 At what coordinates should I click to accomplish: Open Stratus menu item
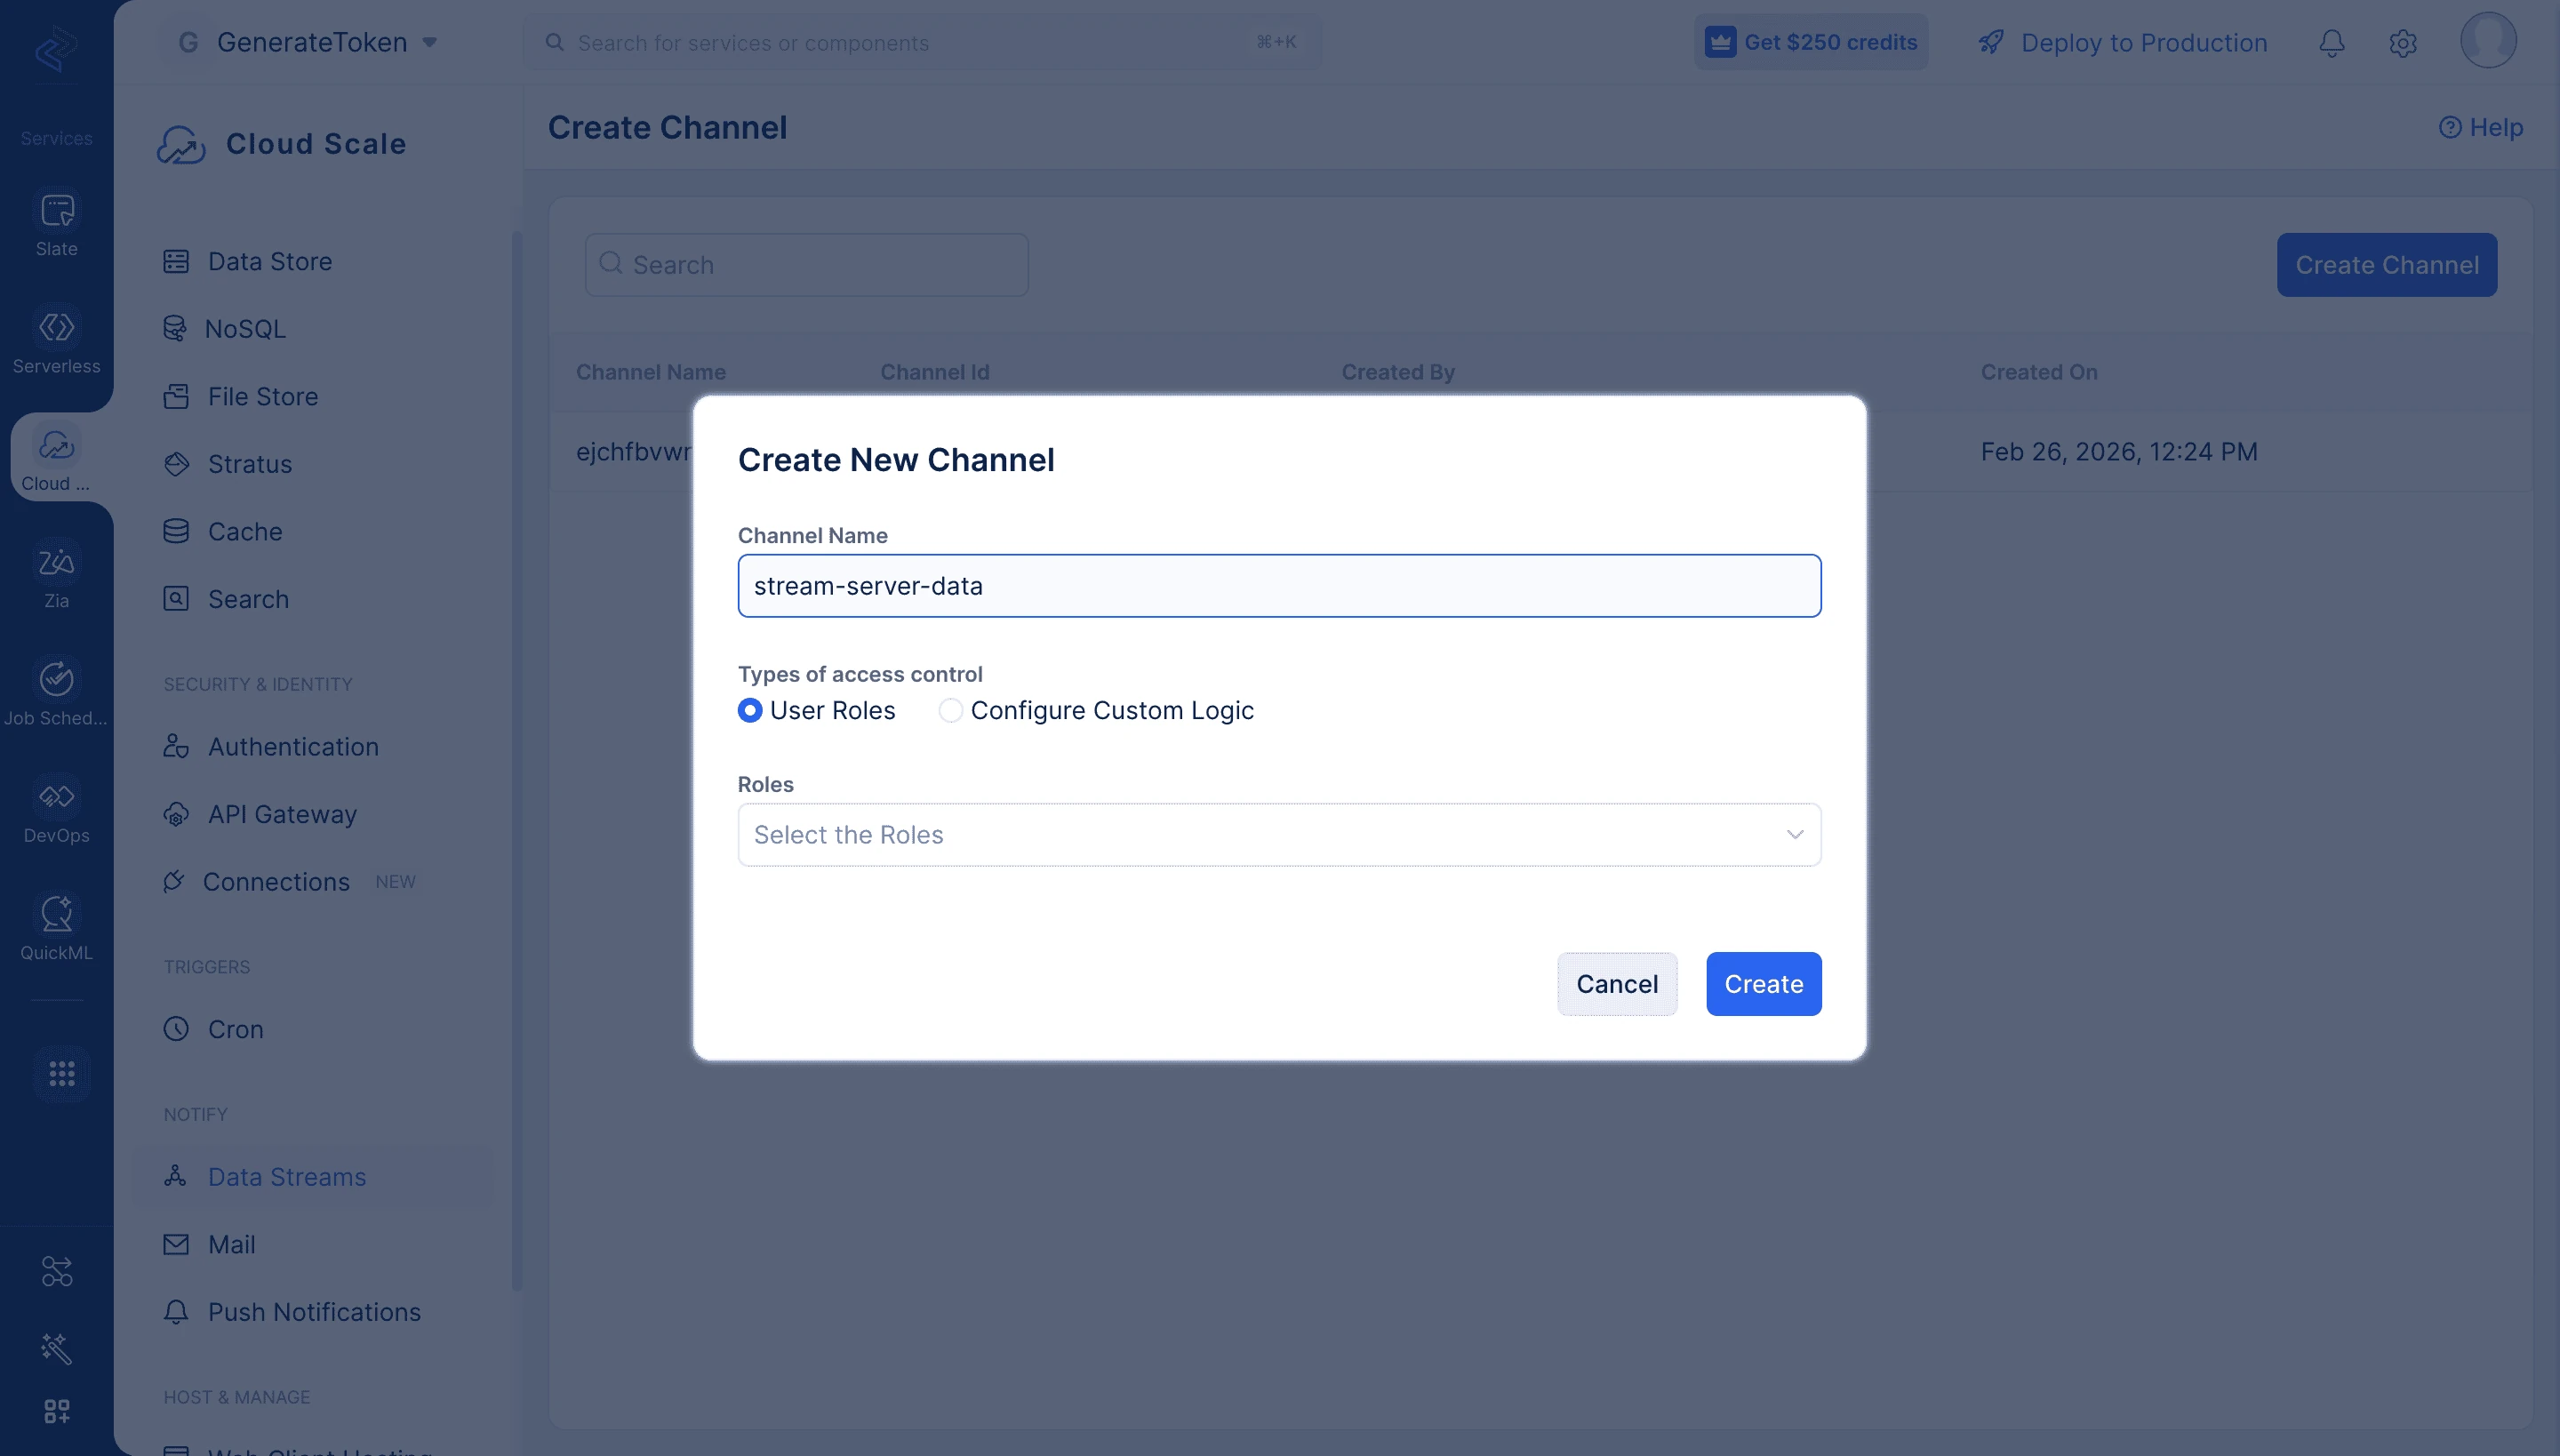coord(250,464)
